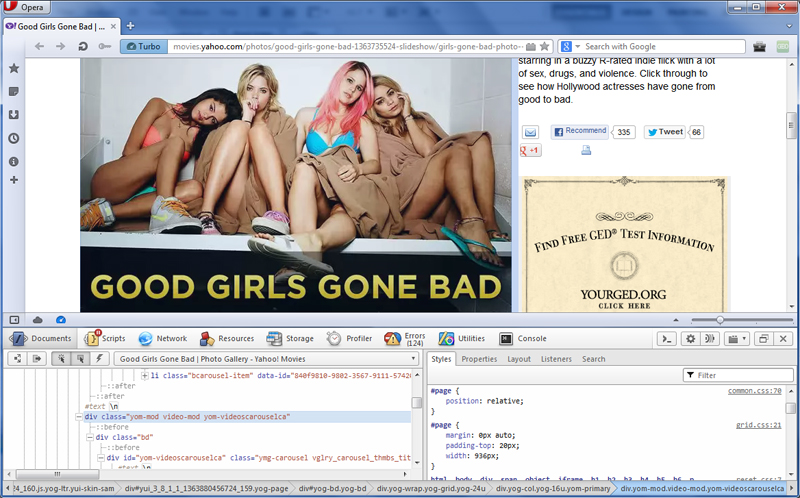This screenshot has height=498, width=800.
Task: Click the email share envelope icon
Action: tap(531, 132)
